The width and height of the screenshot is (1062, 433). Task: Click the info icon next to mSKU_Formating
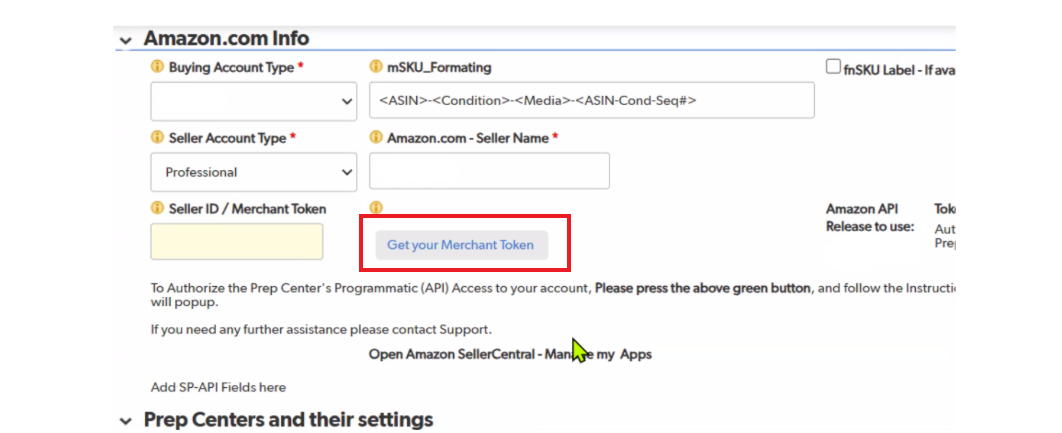click(375, 67)
